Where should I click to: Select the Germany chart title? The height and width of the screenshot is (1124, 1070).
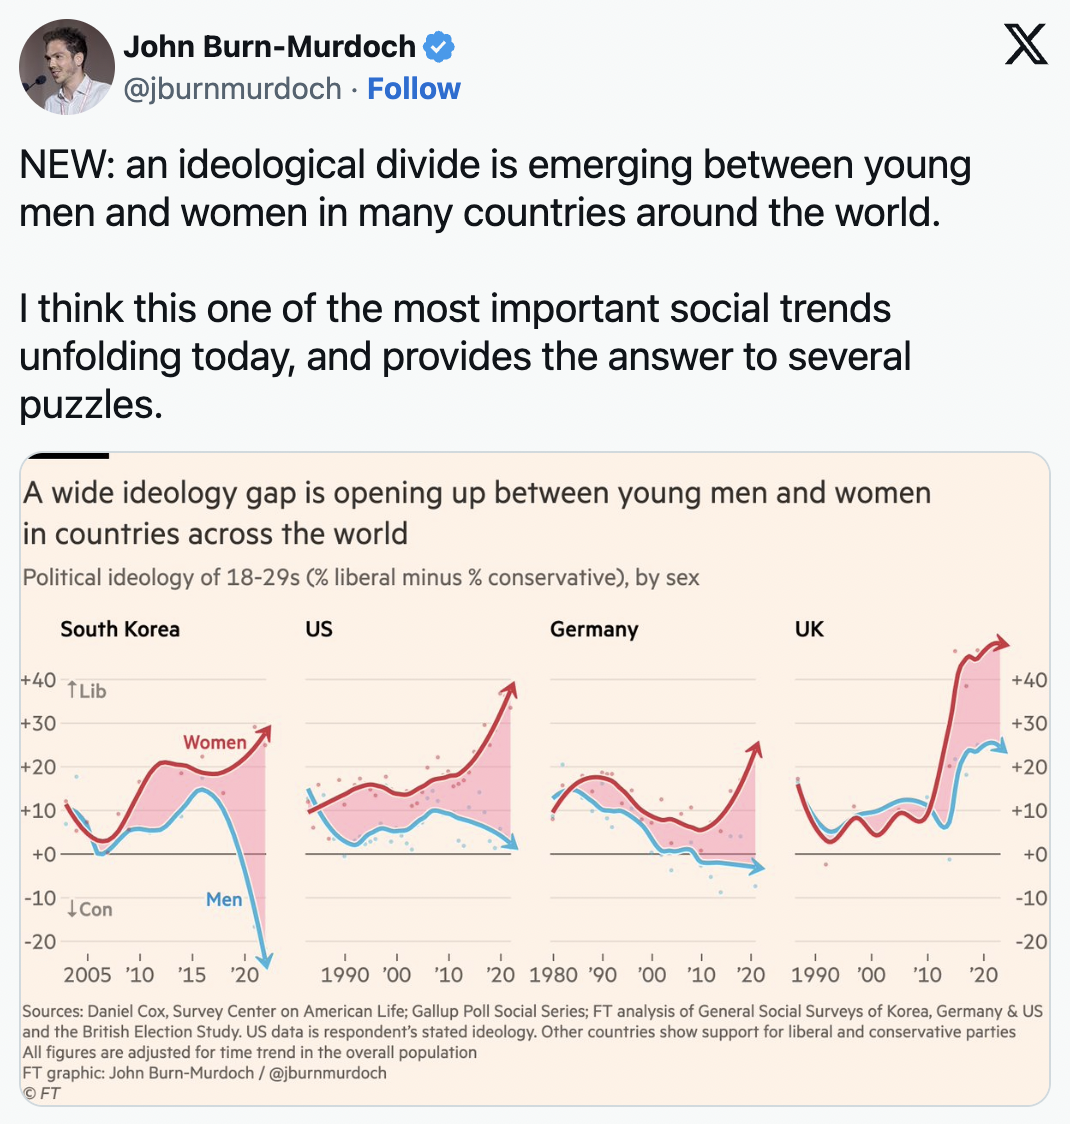coord(594,629)
